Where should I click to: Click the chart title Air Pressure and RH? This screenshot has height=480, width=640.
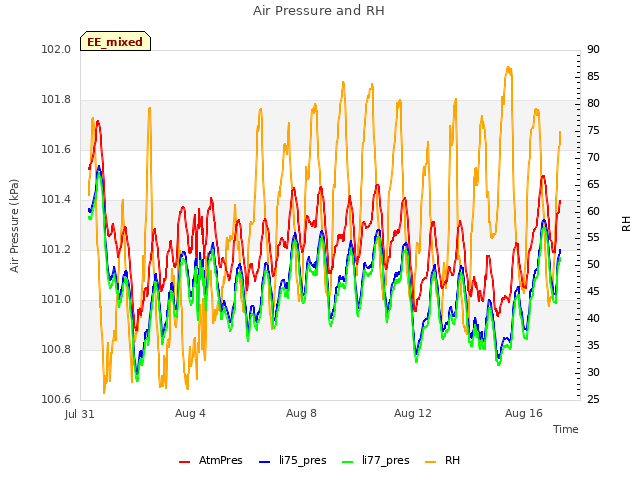click(x=319, y=11)
